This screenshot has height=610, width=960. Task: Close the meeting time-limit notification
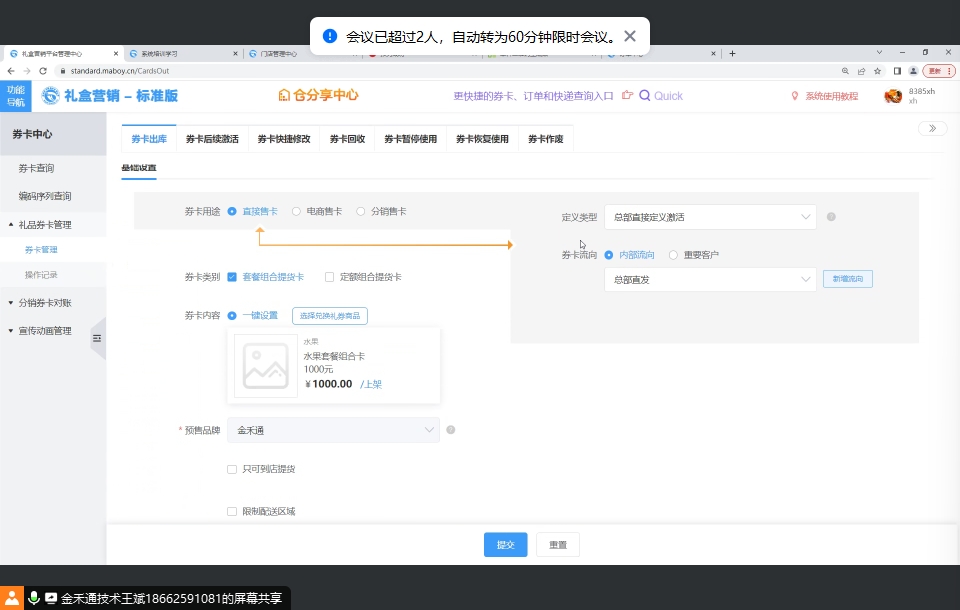(x=629, y=37)
